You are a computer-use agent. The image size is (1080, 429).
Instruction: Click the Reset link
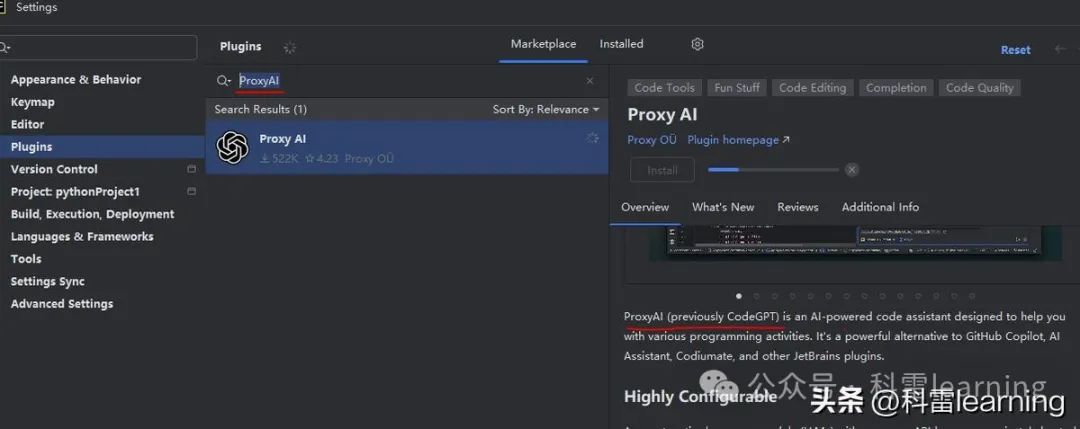click(x=1015, y=50)
